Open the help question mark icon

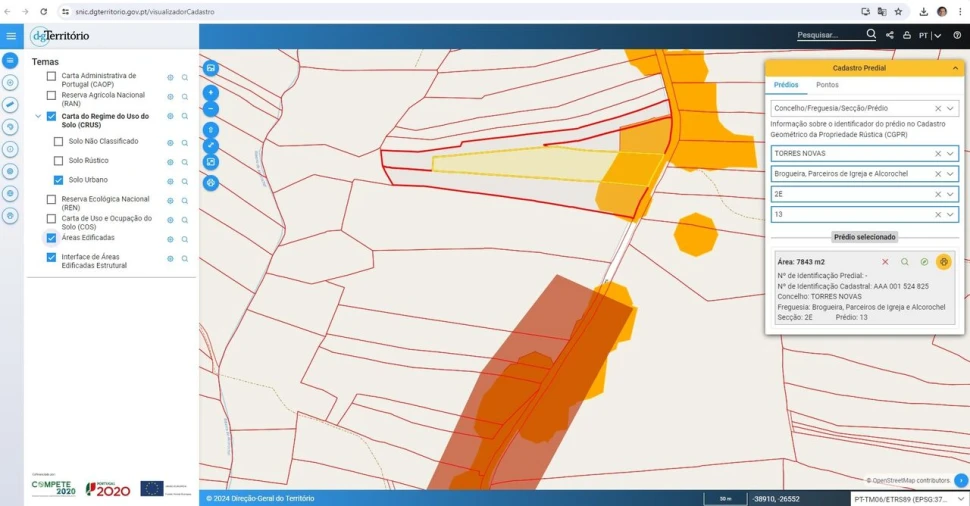(x=957, y=36)
